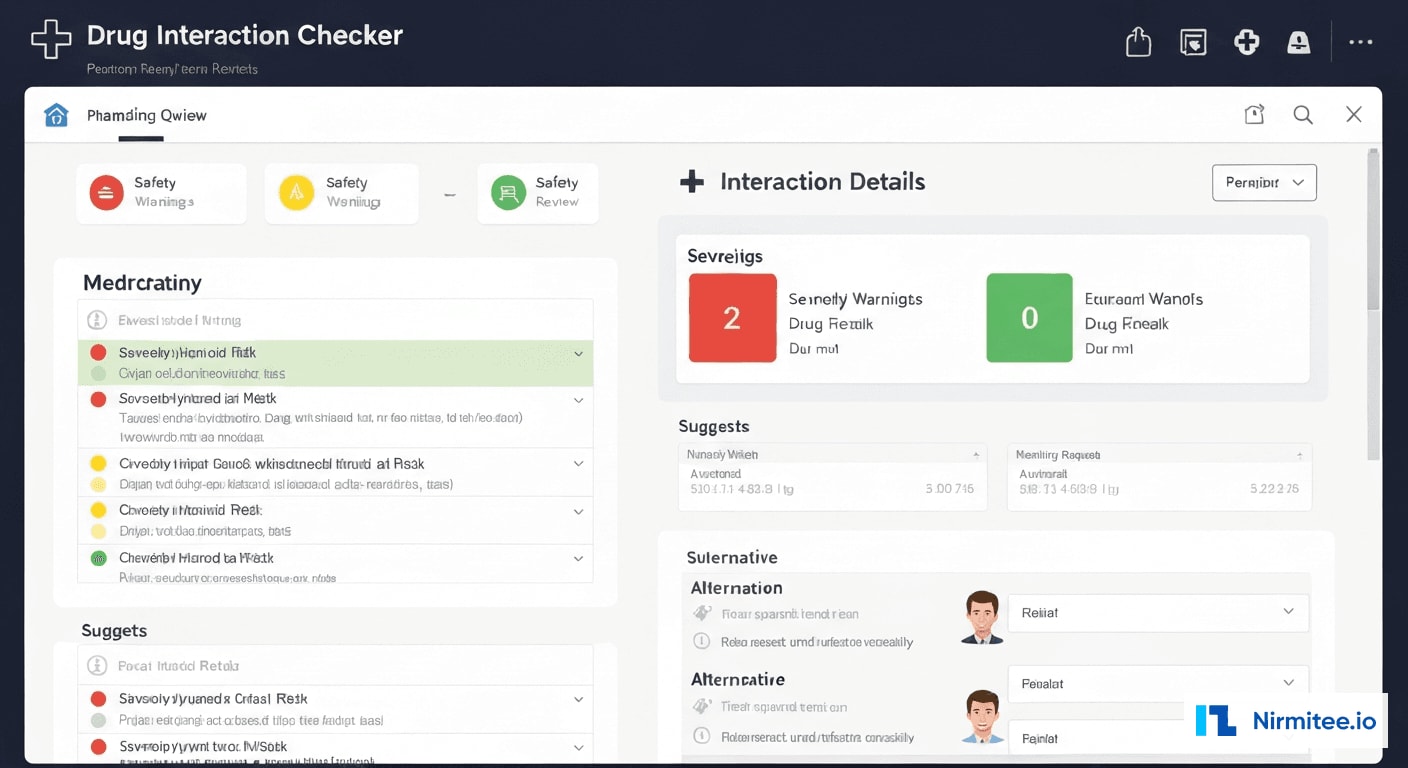1408x768 pixels.
Task: Click the red Safety Warnings shield icon
Action: click(x=105, y=192)
